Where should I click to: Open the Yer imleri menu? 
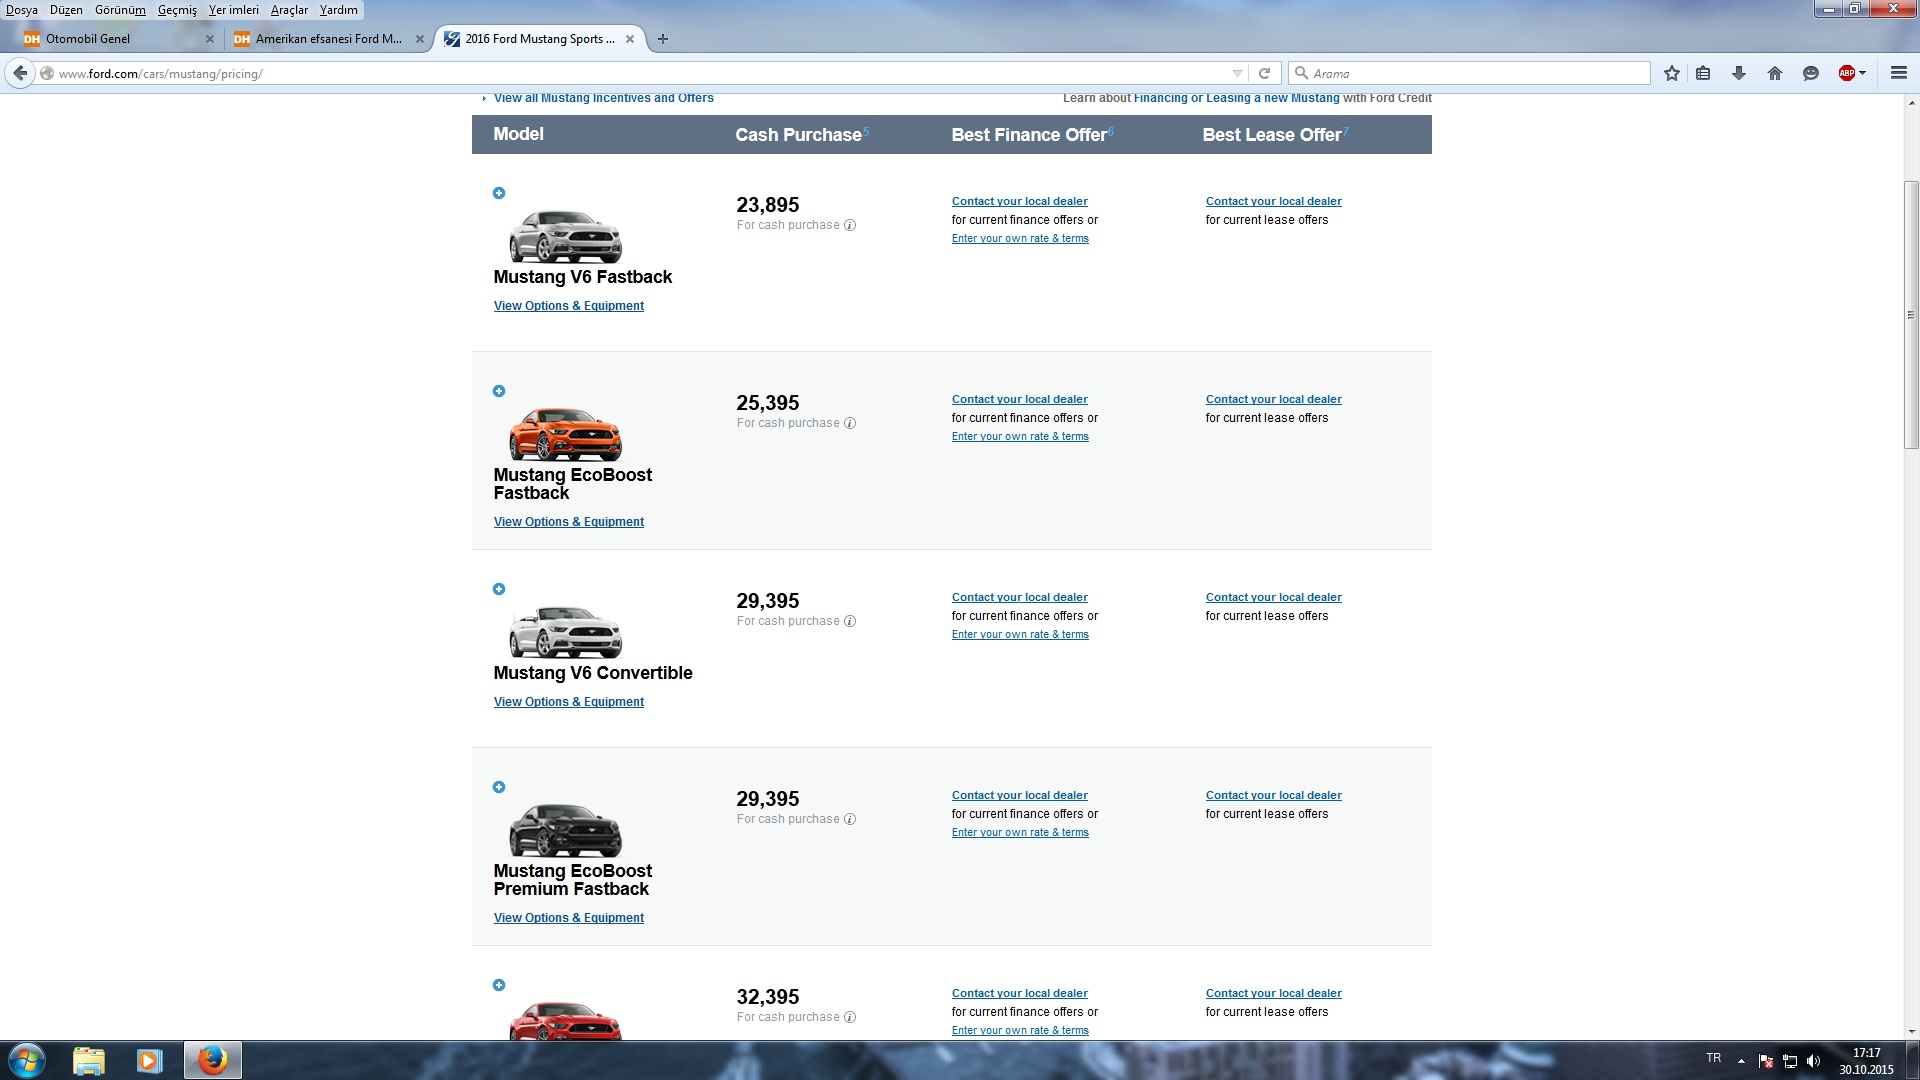[x=233, y=10]
